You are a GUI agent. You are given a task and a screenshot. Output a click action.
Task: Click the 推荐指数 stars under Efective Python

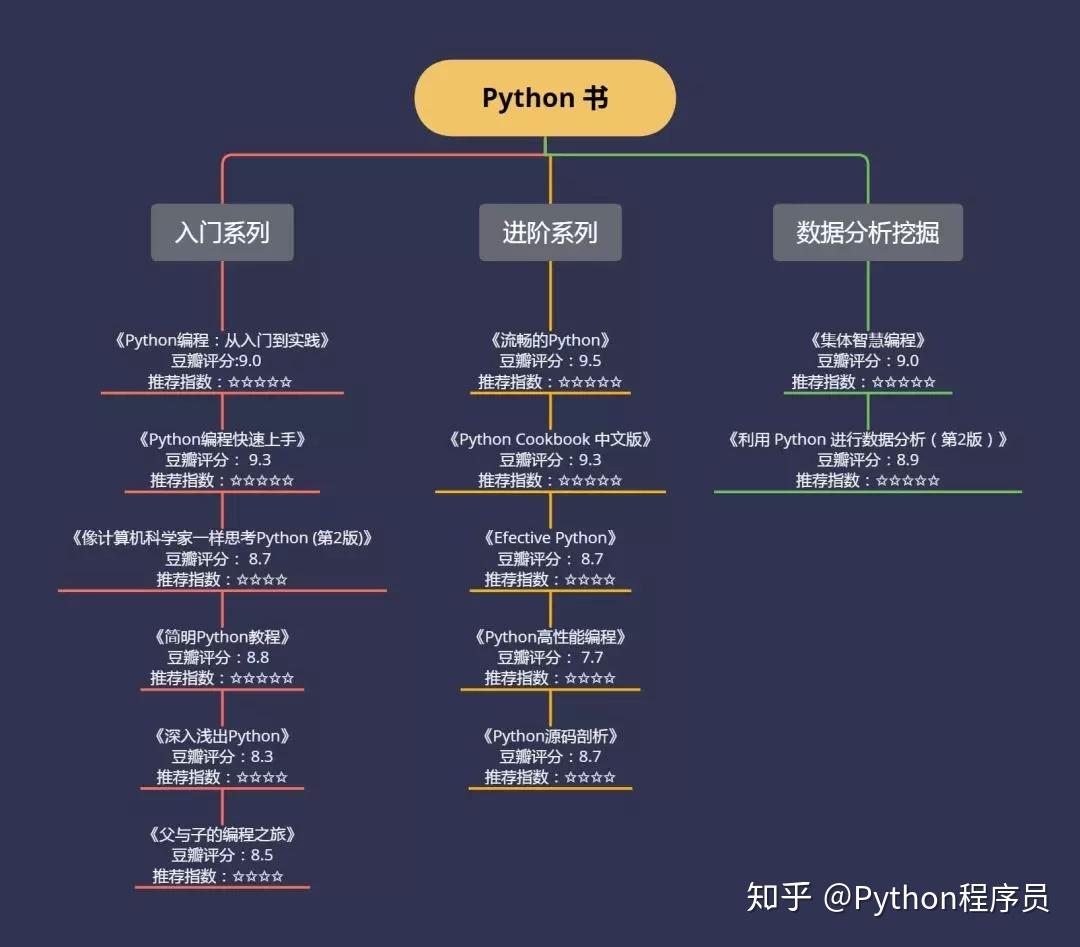[x=590, y=580]
